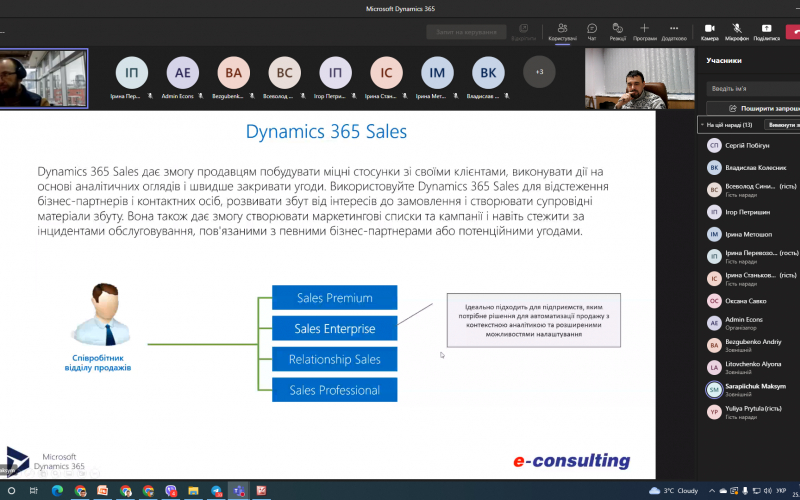This screenshot has width=800, height=500.
Task: Focus the Введіть ім'я search field
Action: [x=753, y=88]
